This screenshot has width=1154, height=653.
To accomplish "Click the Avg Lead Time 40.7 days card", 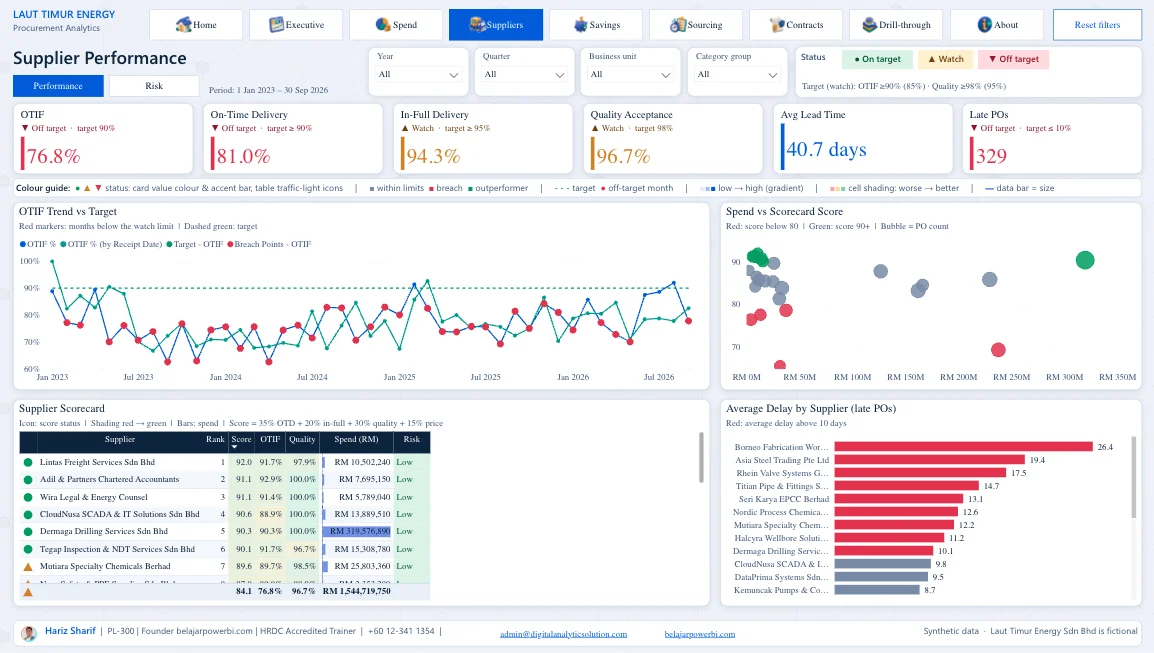I will click(863, 138).
